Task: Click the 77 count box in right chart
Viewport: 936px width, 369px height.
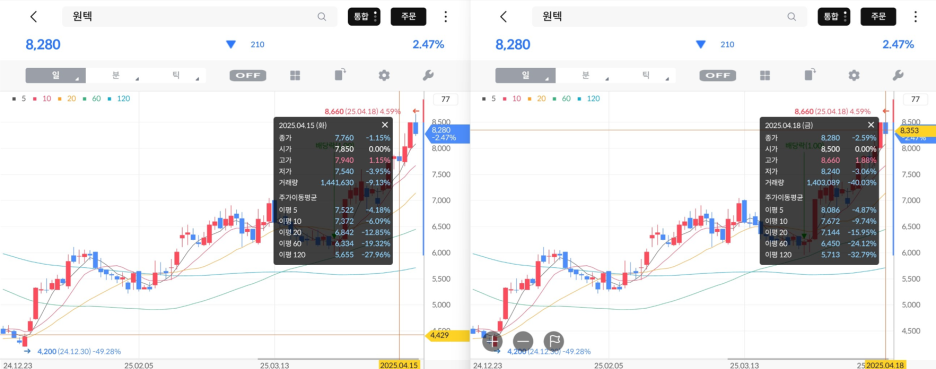Action: point(915,99)
